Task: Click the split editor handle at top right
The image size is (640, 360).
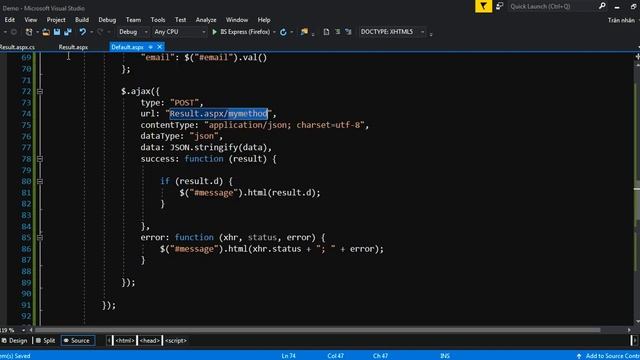Action: [637, 57]
